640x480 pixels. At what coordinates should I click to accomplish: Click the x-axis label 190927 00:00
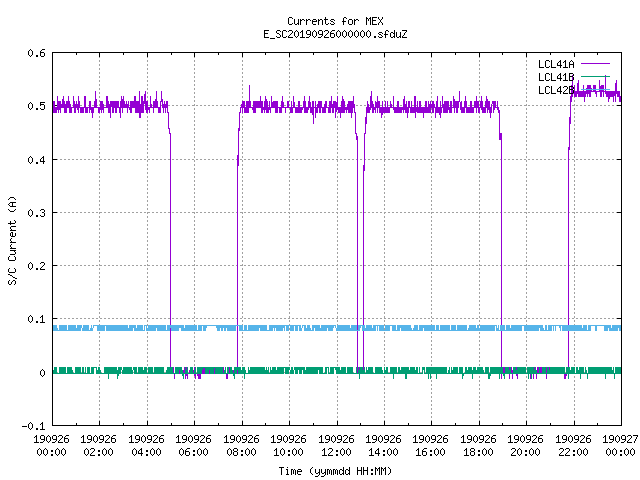pos(620,446)
